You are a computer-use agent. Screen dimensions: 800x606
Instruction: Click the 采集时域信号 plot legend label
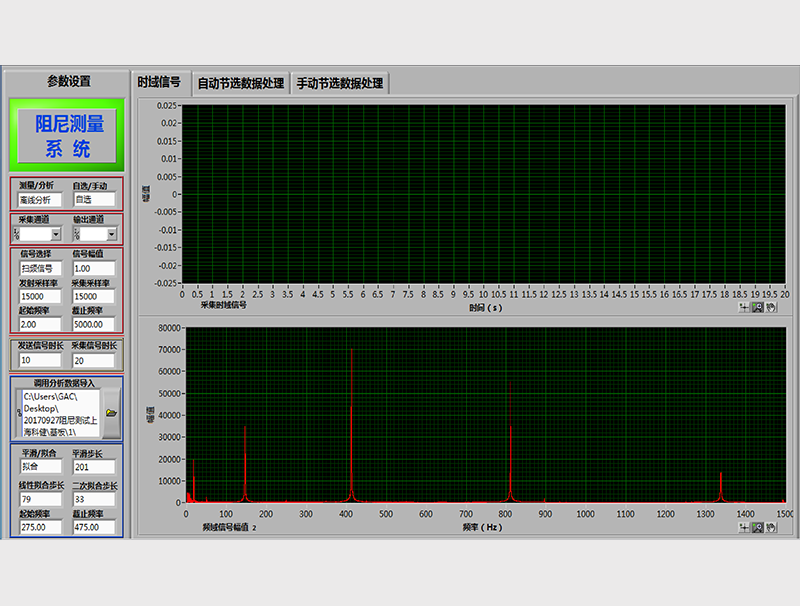pos(223,305)
